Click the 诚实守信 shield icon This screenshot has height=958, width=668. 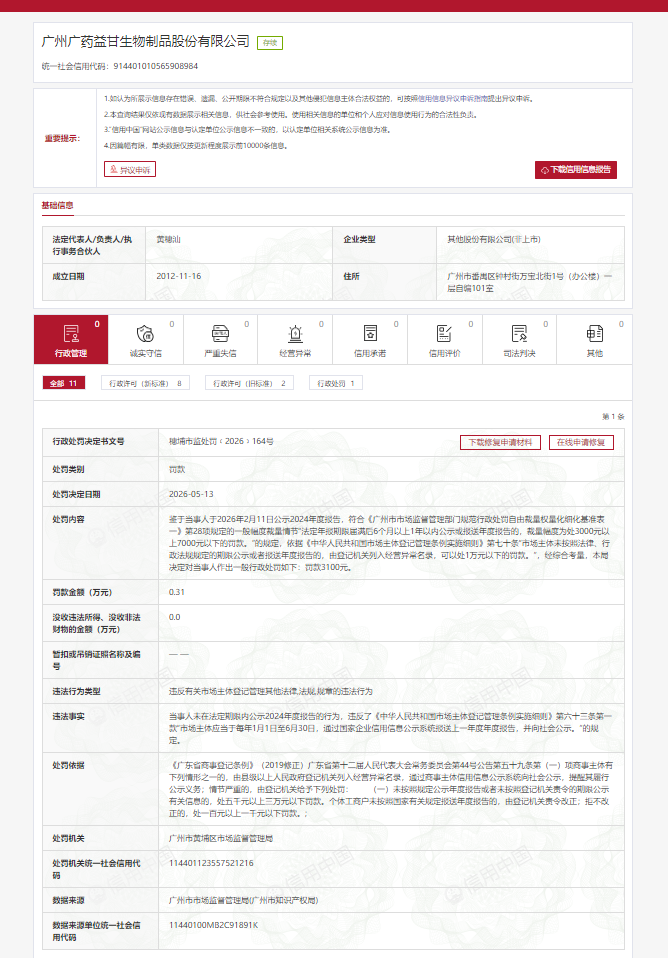[x=145, y=334]
